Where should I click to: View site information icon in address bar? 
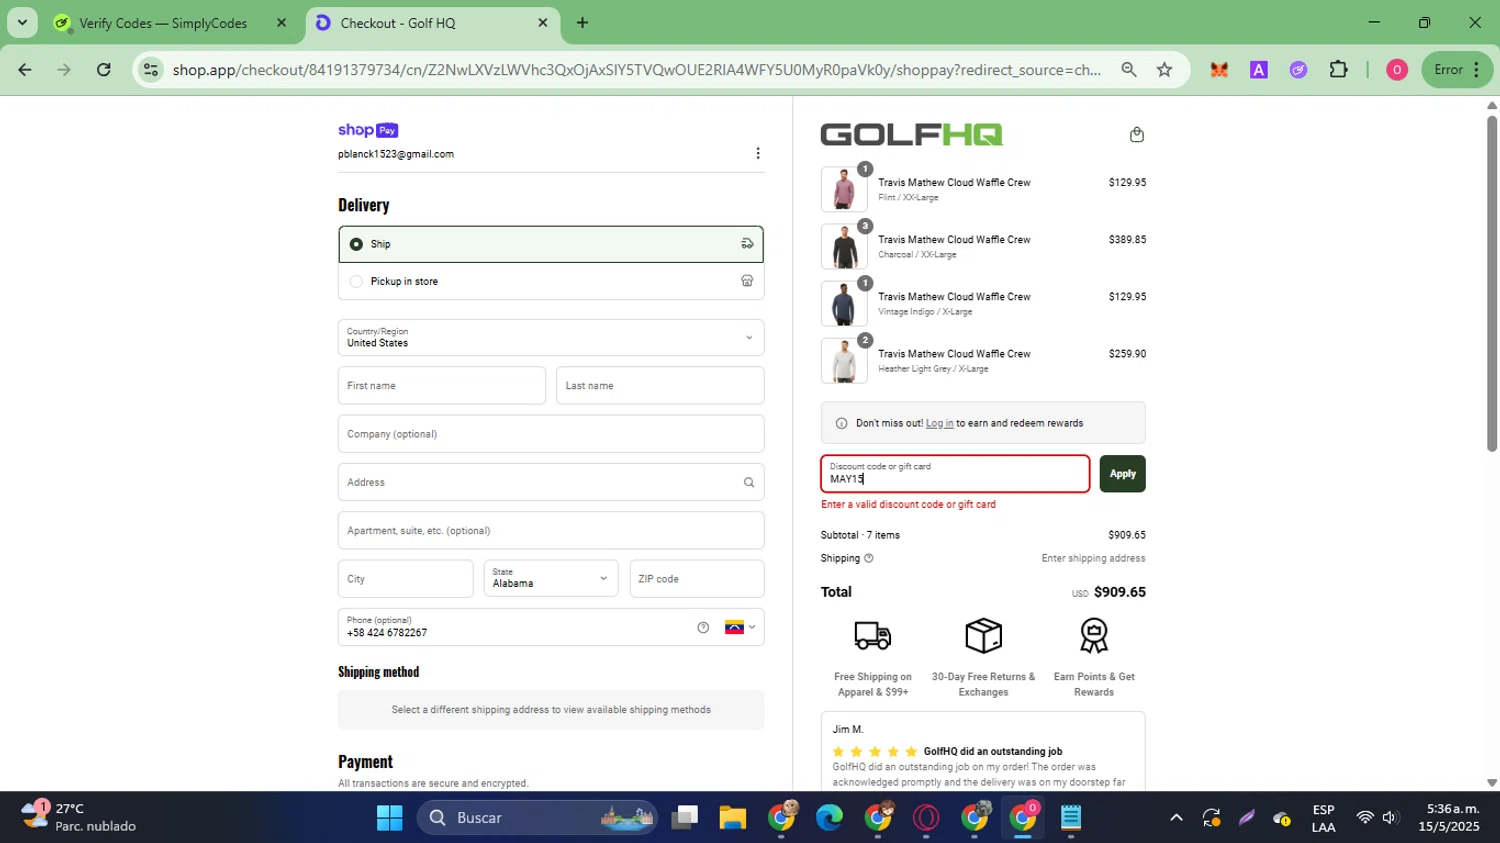click(x=151, y=69)
